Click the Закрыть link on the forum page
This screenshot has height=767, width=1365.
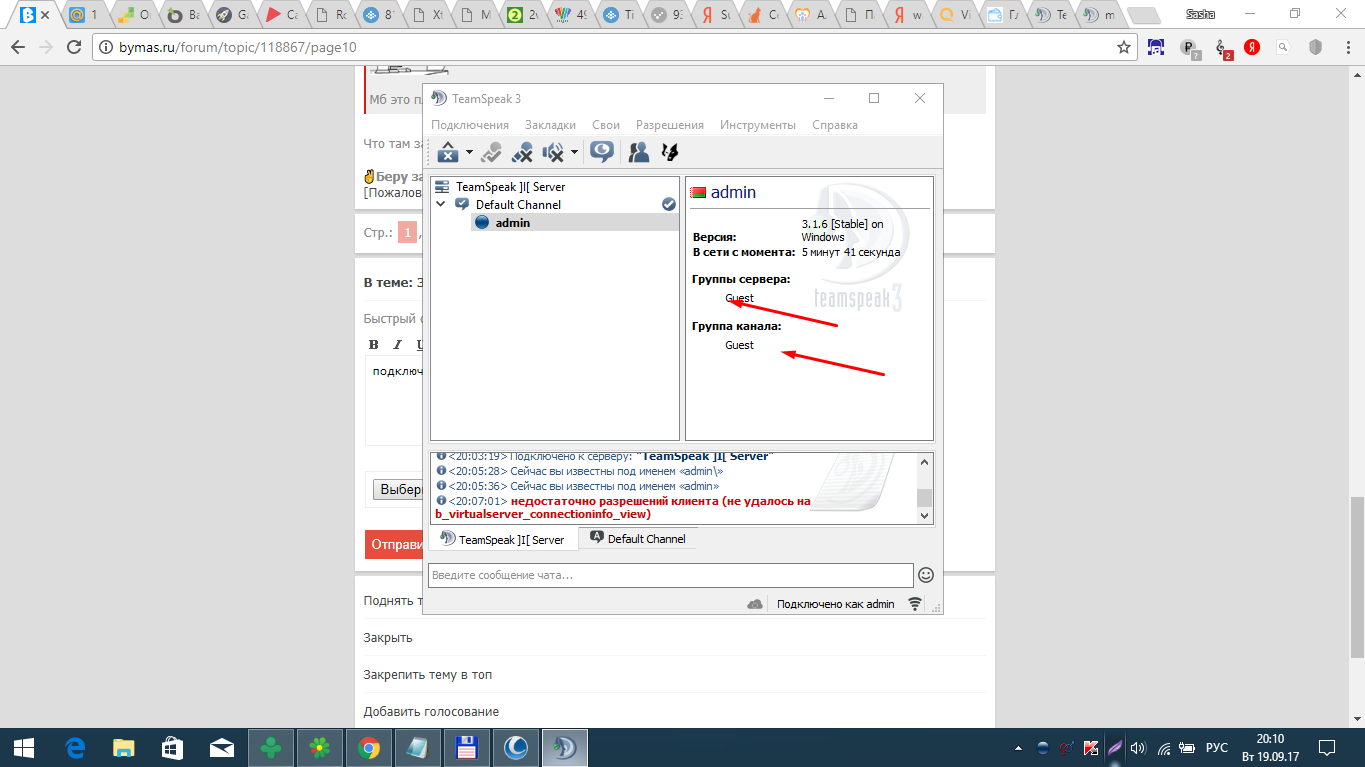point(388,638)
